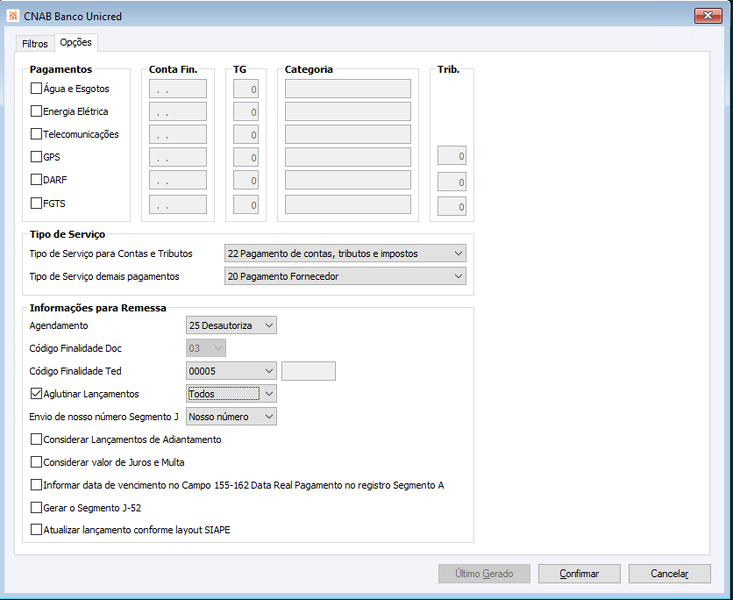Image resolution: width=733 pixels, height=600 pixels.
Task: Tick the Telecomunicações checkbox
Action: (36, 134)
